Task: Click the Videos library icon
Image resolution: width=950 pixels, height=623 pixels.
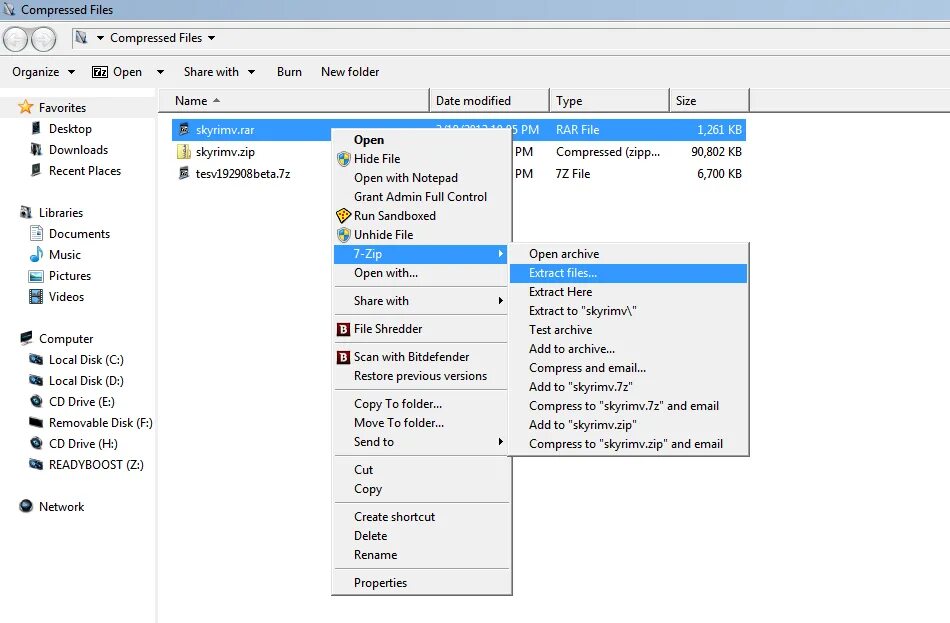Action: coord(36,296)
